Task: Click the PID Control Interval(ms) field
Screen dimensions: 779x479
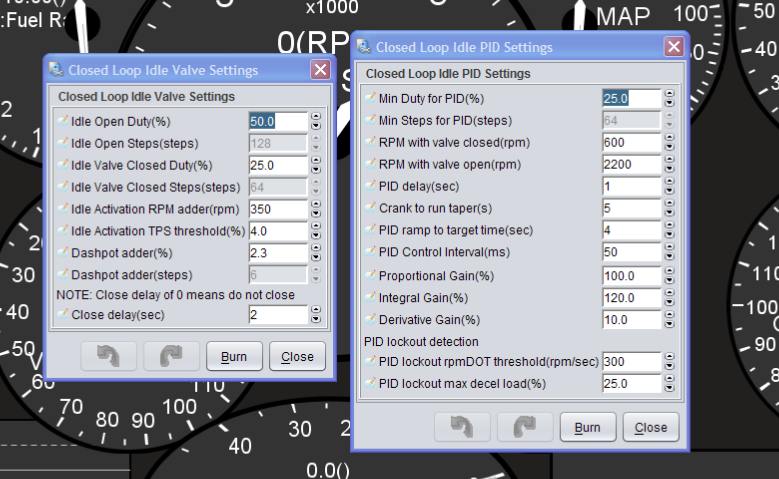Action: pos(632,251)
